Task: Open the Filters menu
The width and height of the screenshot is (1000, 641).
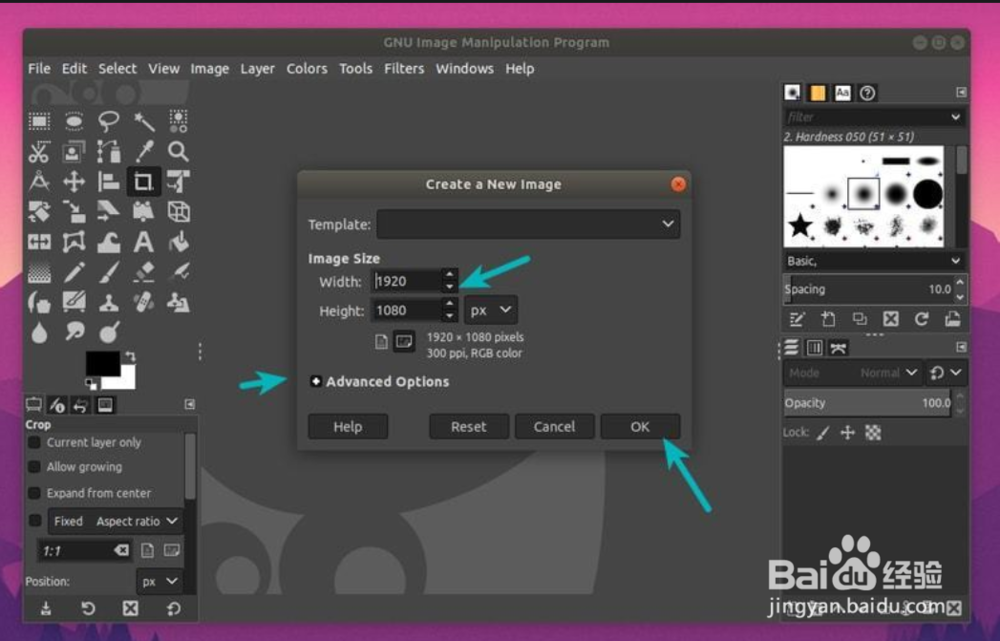Action: click(404, 68)
